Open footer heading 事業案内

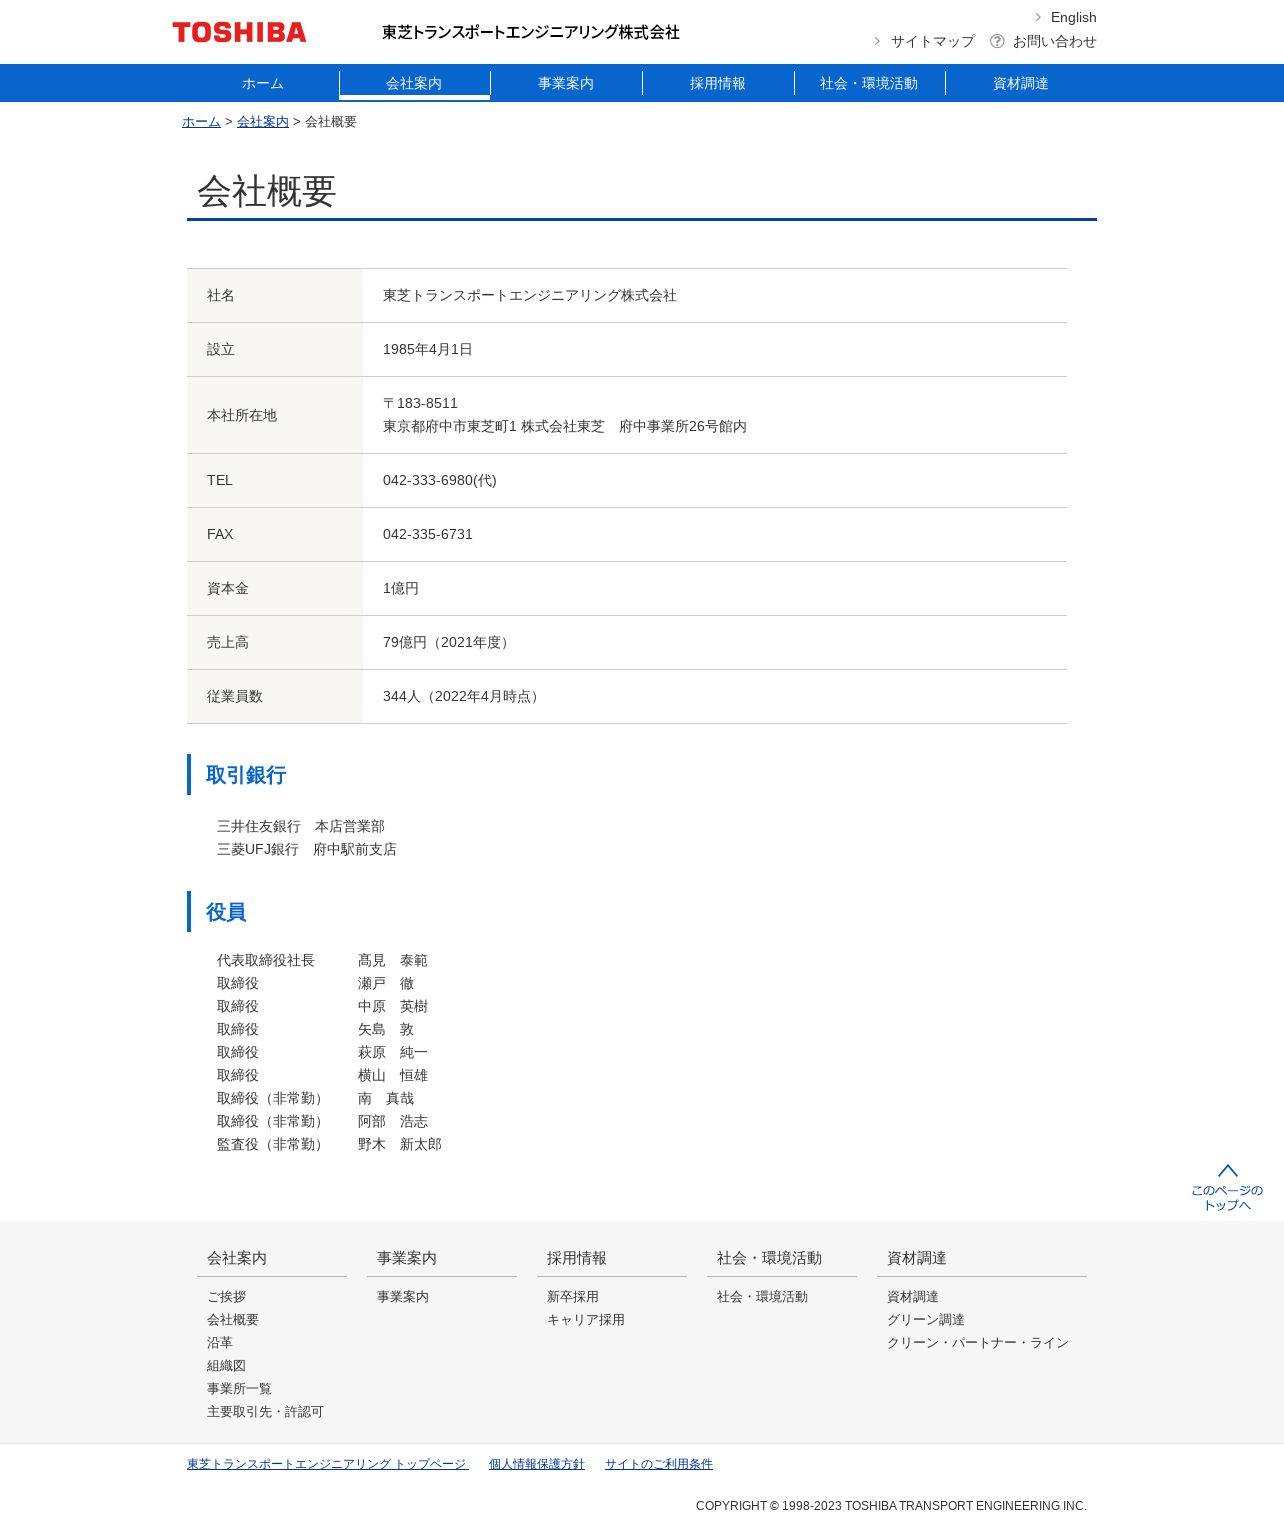(x=407, y=1258)
